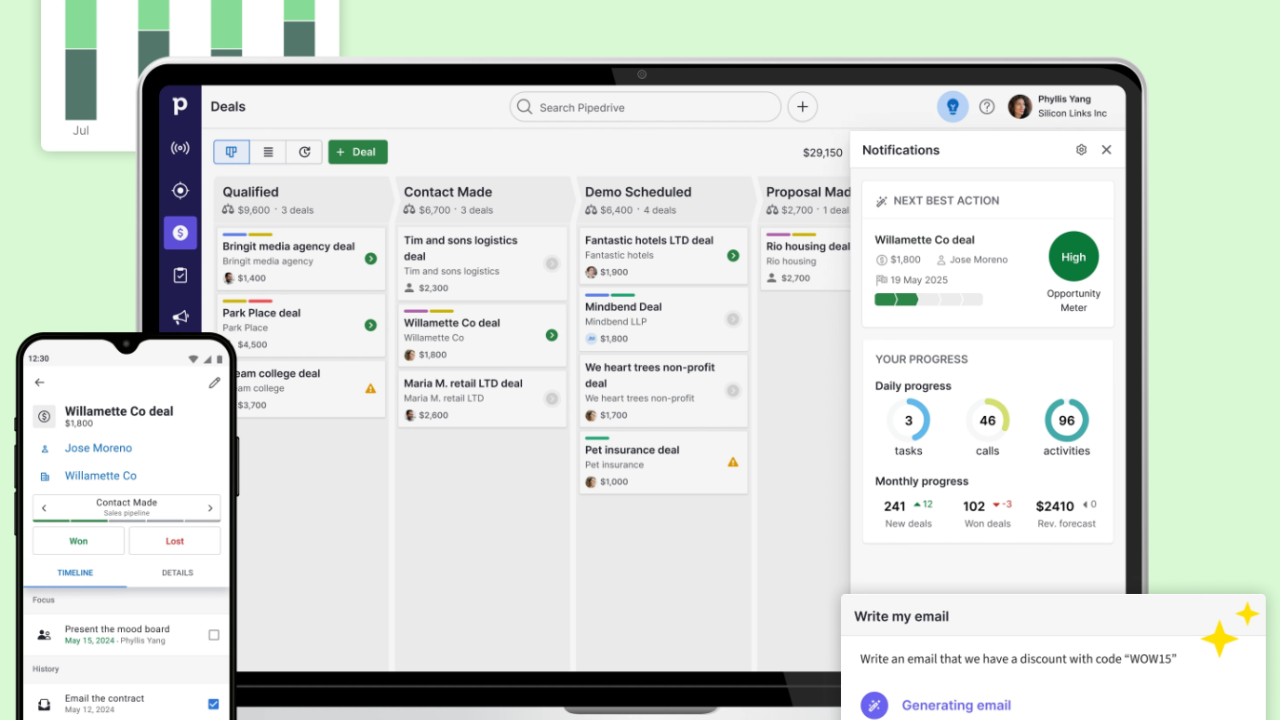Screen dimensions: 1280x720
Task: Click grey arrow on Tim and sons logistics deal
Action: click(551, 264)
